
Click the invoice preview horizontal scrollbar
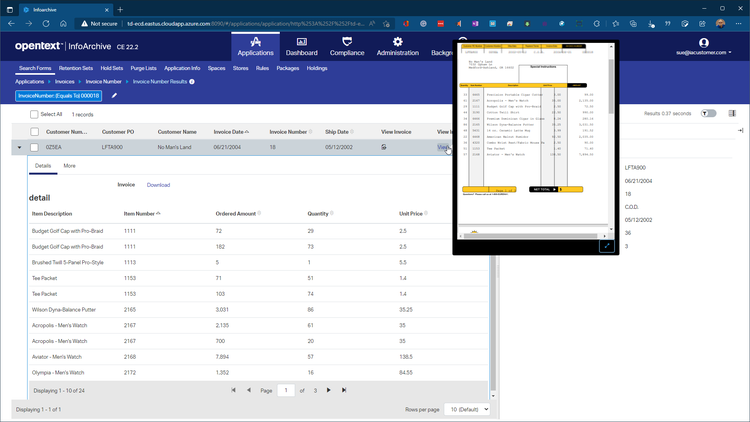(531, 236)
